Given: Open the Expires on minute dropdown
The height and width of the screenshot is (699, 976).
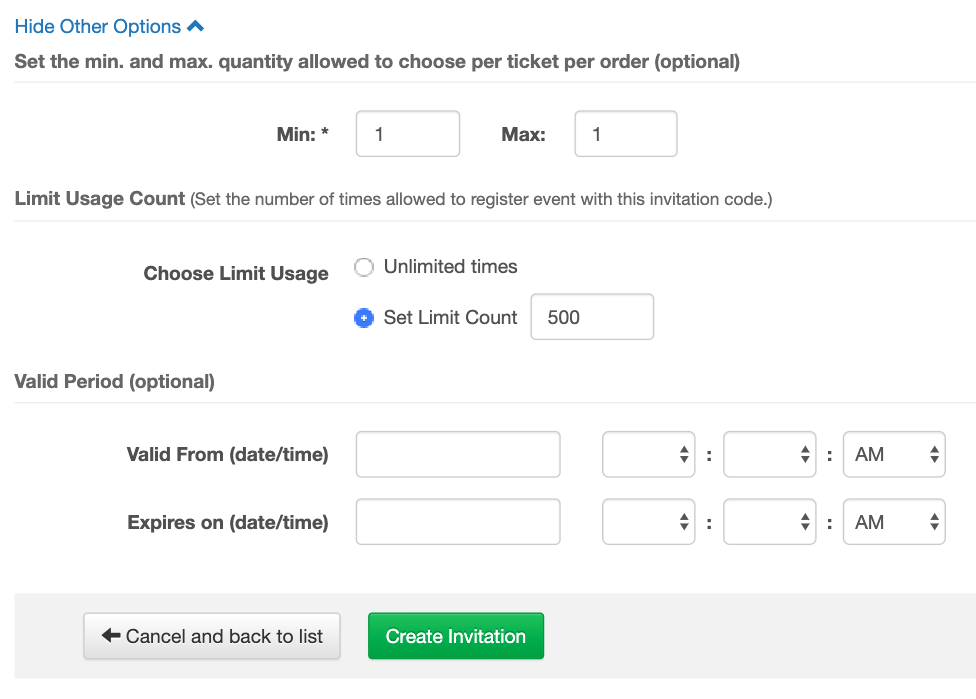Looking at the screenshot, I should (769, 522).
